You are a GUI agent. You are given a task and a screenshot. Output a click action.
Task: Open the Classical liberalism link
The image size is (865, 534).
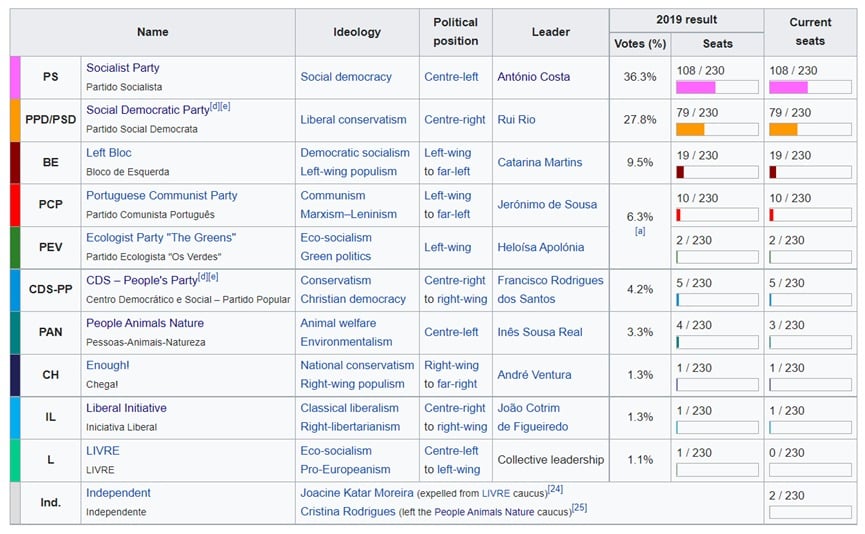[x=349, y=408]
